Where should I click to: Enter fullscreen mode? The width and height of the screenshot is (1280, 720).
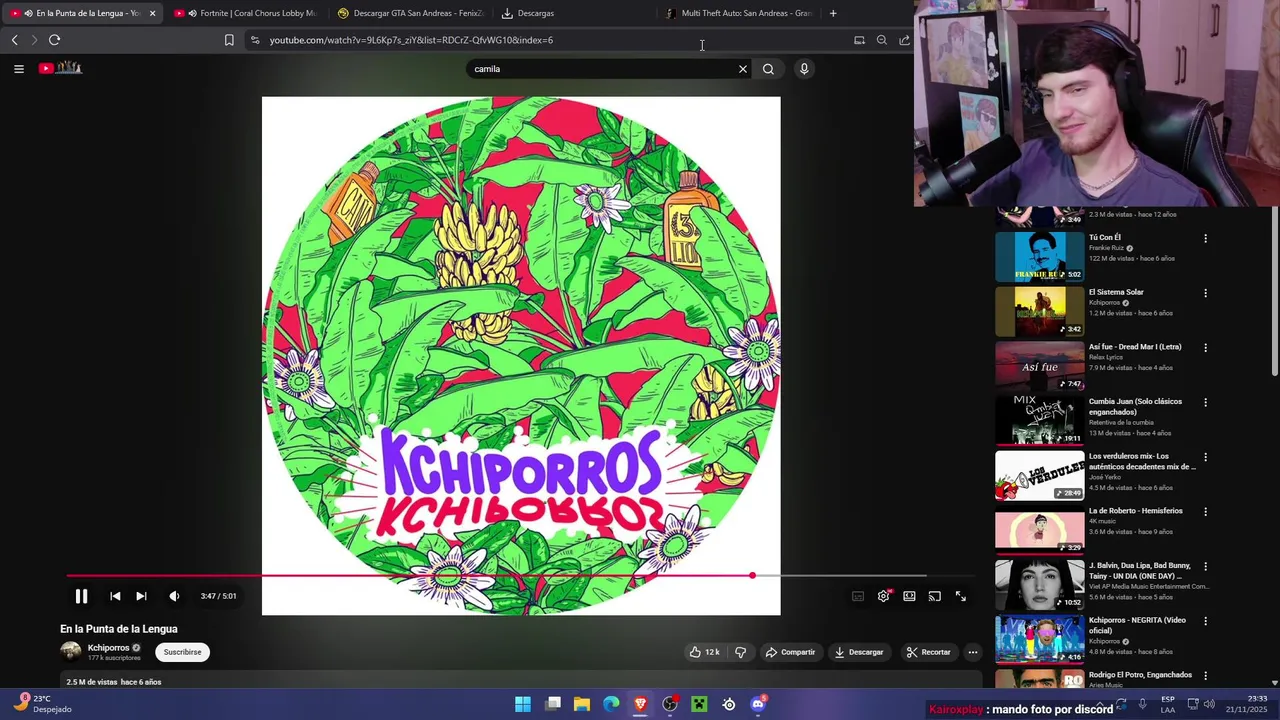point(960,596)
